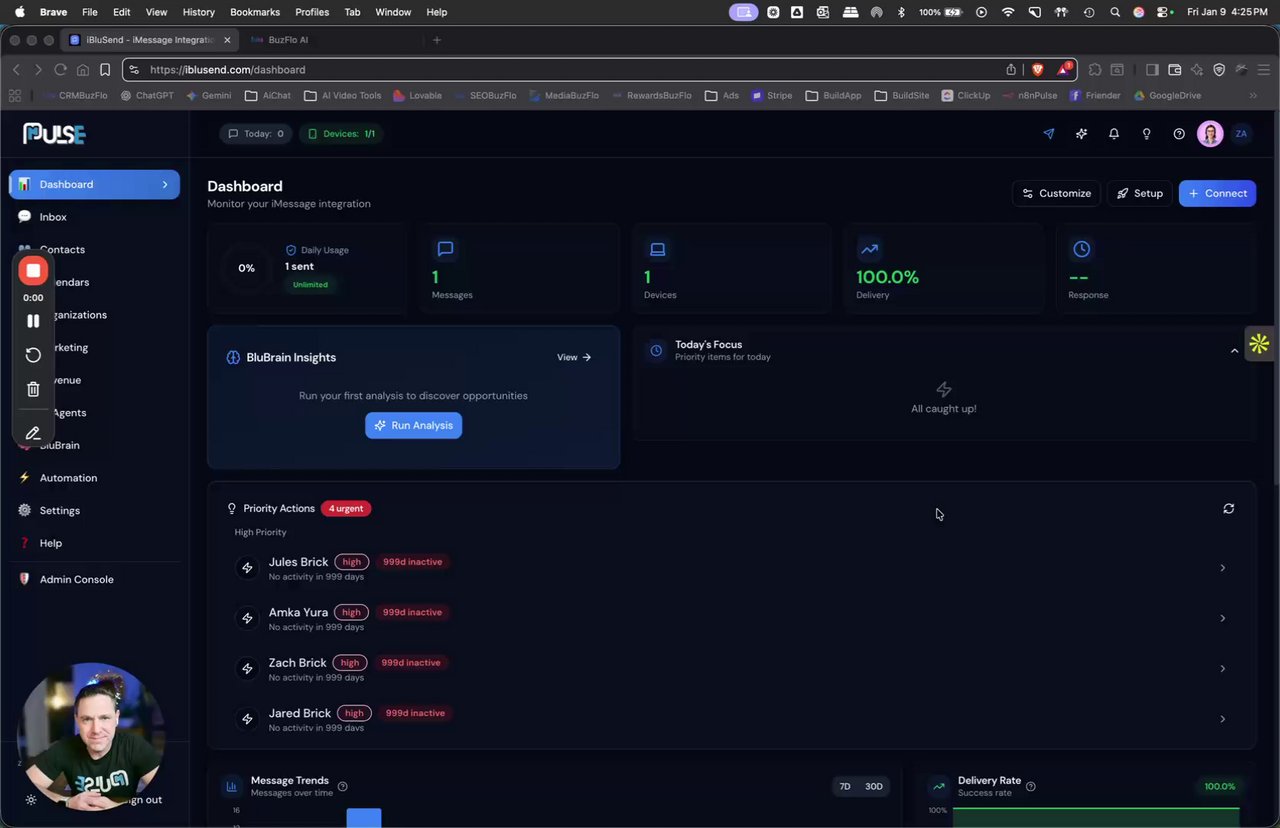Switch Message Trends to 30D
Image resolution: width=1280 pixels, height=828 pixels.
point(874,787)
